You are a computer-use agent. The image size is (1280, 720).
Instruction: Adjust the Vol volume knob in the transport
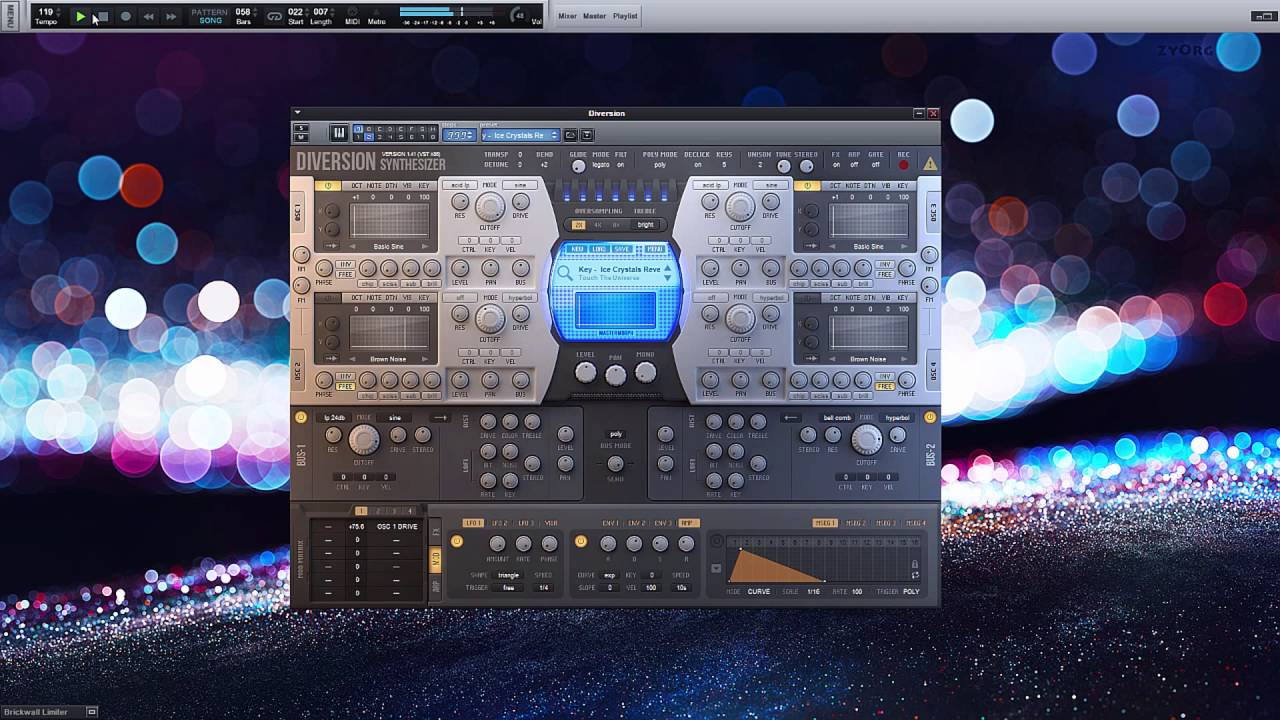[518, 15]
